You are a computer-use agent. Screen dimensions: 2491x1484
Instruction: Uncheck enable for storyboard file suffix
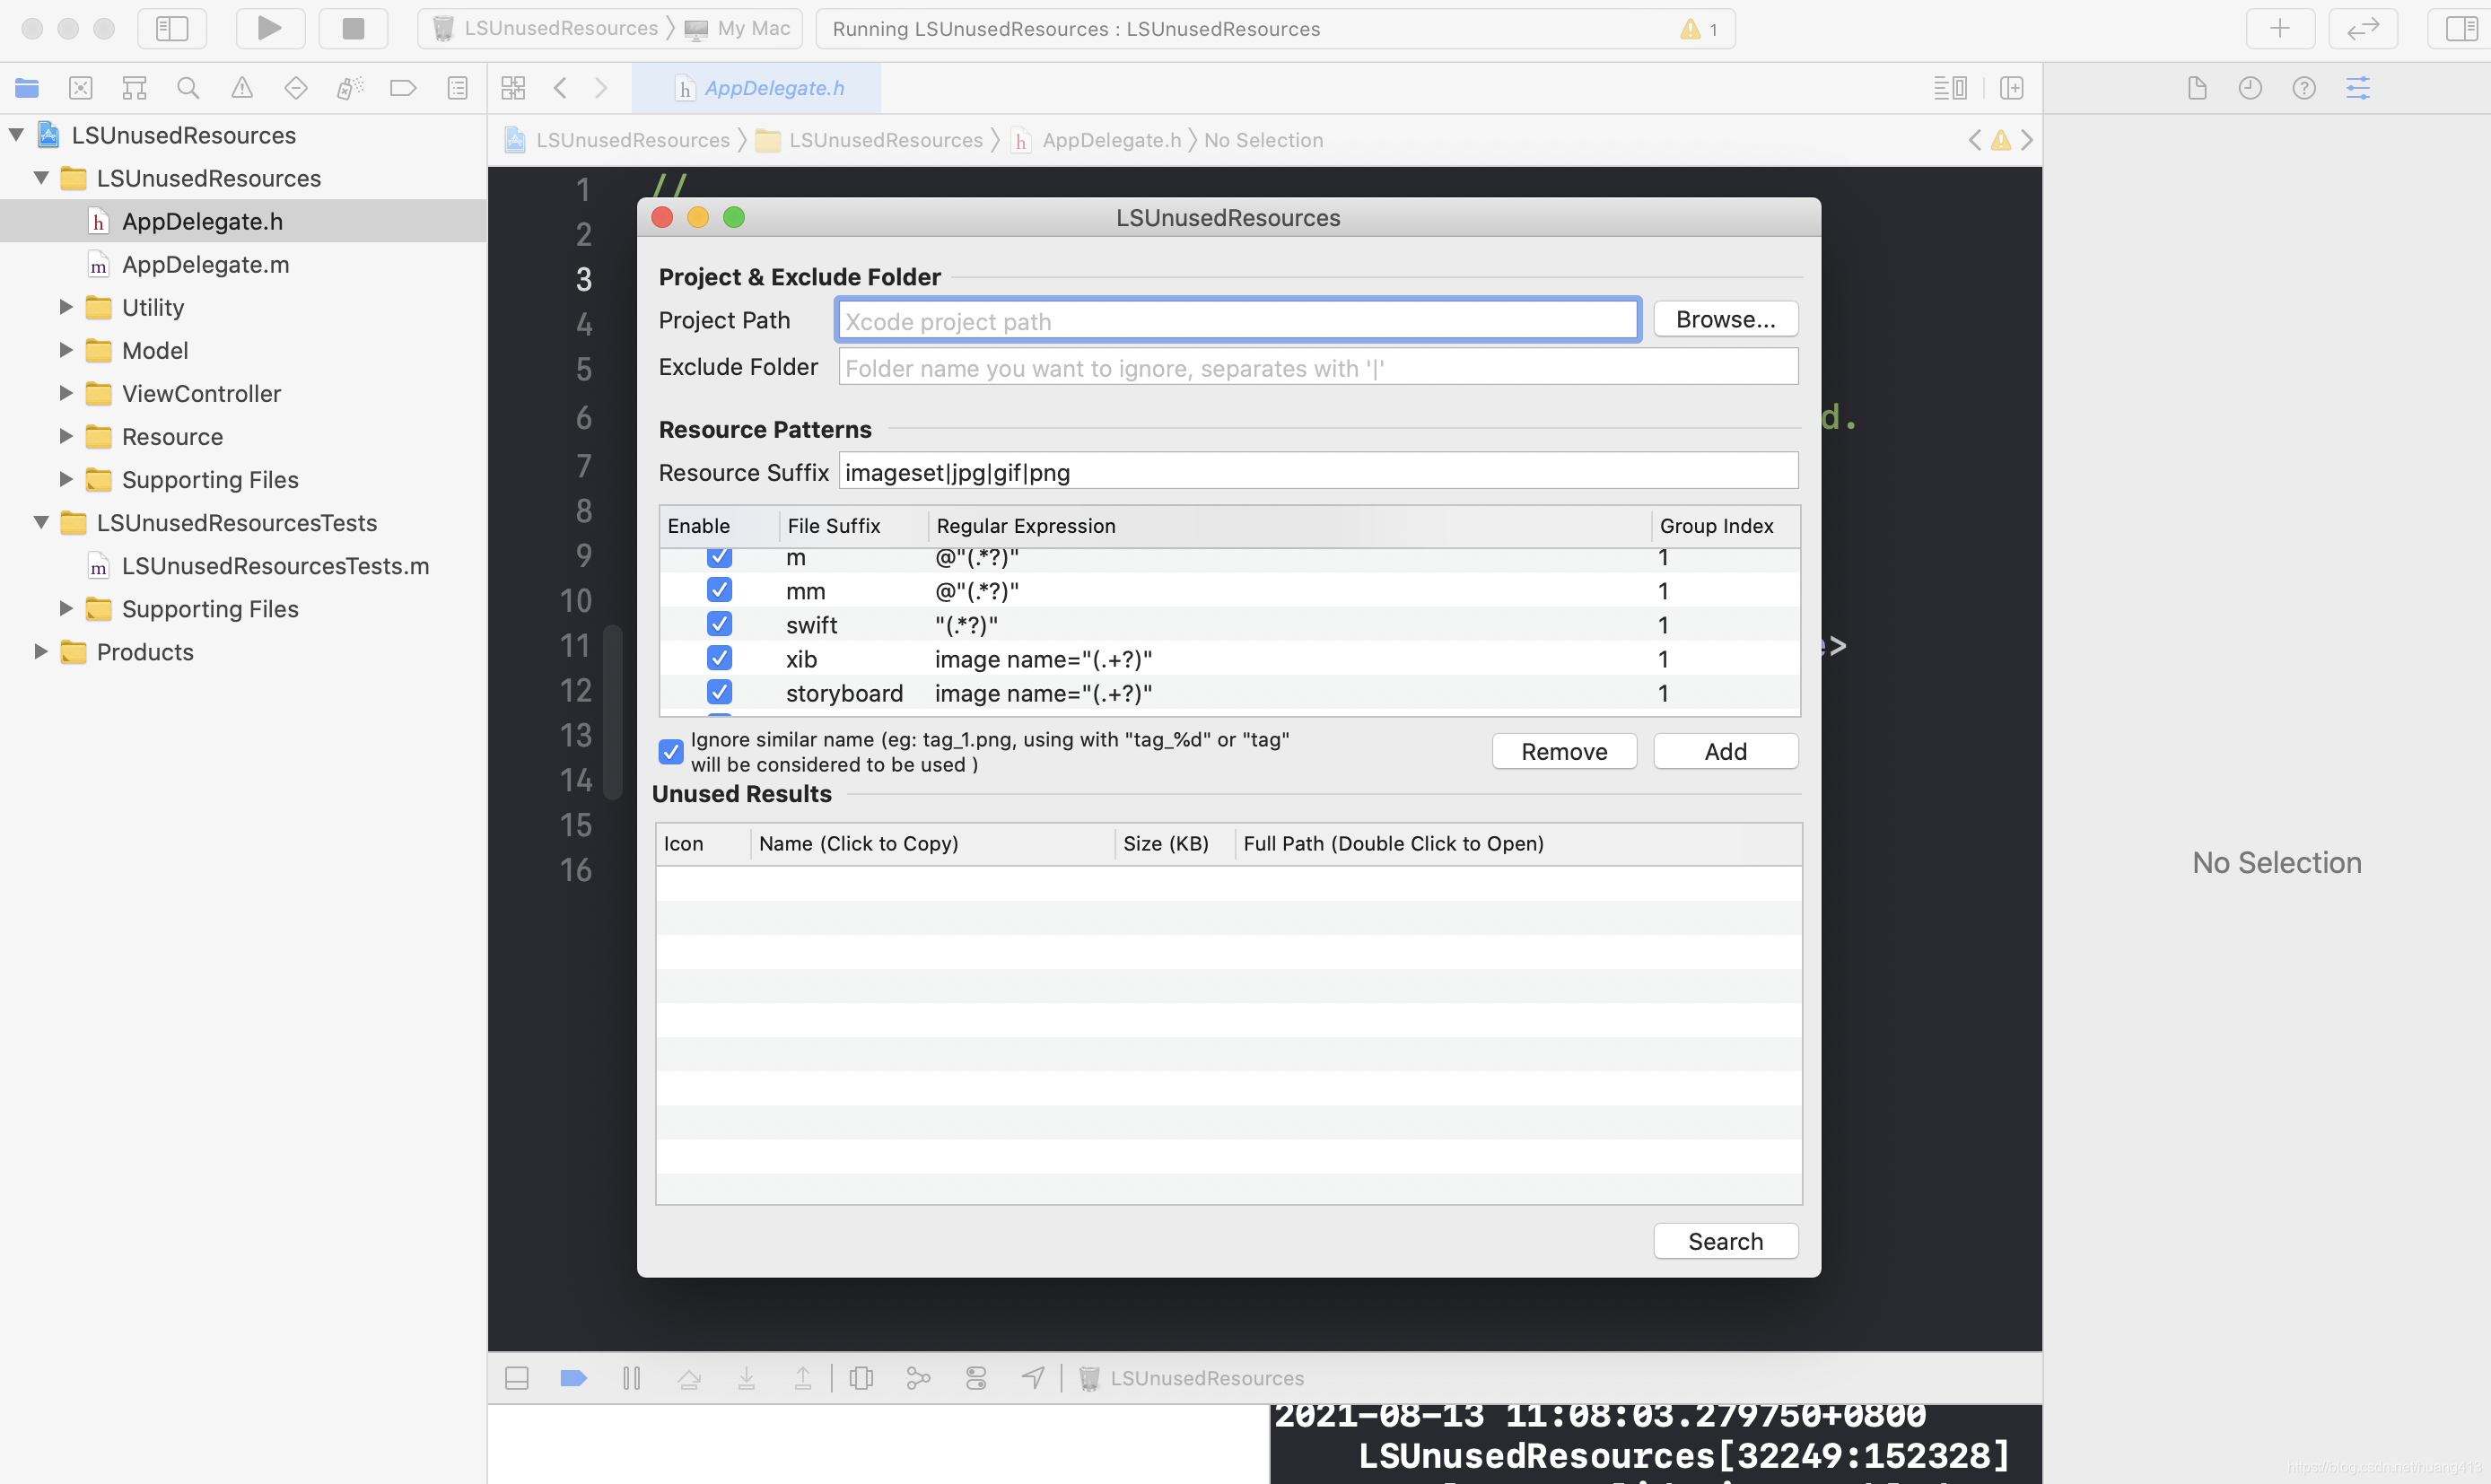(719, 692)
